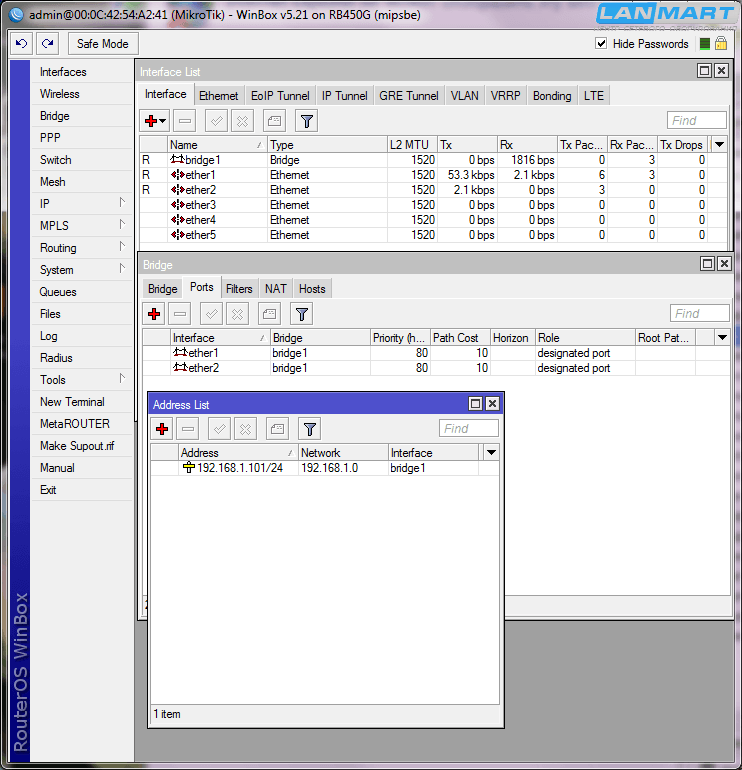Click the Redo arrow icon
The height and width of the screenshot is (770, 742).
48,44
